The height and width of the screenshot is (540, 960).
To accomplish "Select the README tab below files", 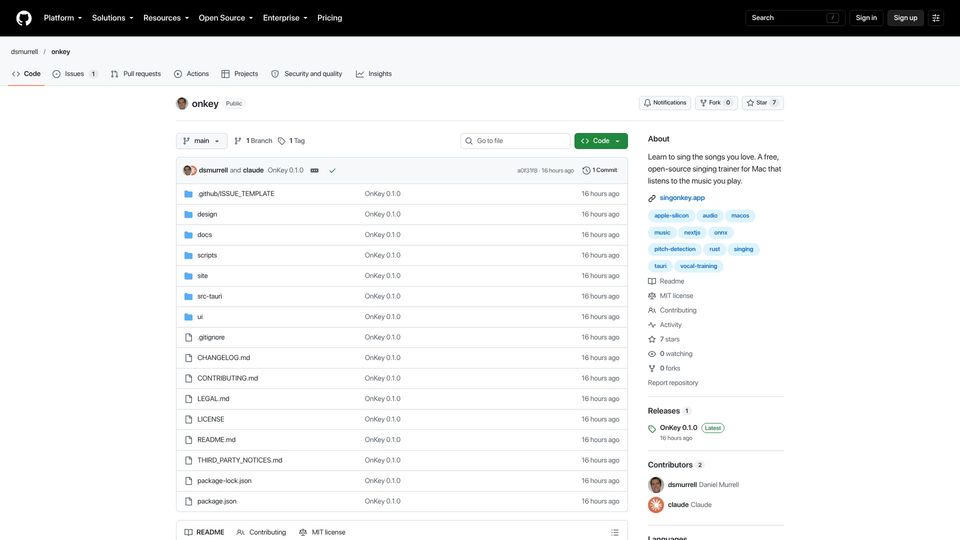I will point(204,533).
